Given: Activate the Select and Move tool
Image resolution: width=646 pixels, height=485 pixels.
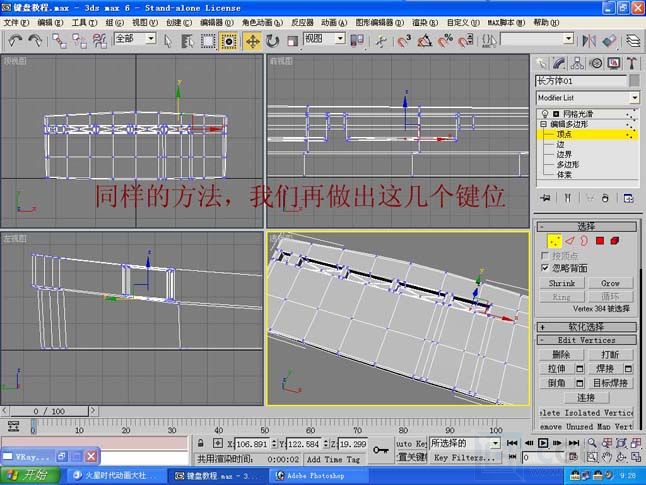Looking at the screenshot, I should coord(252,41).
